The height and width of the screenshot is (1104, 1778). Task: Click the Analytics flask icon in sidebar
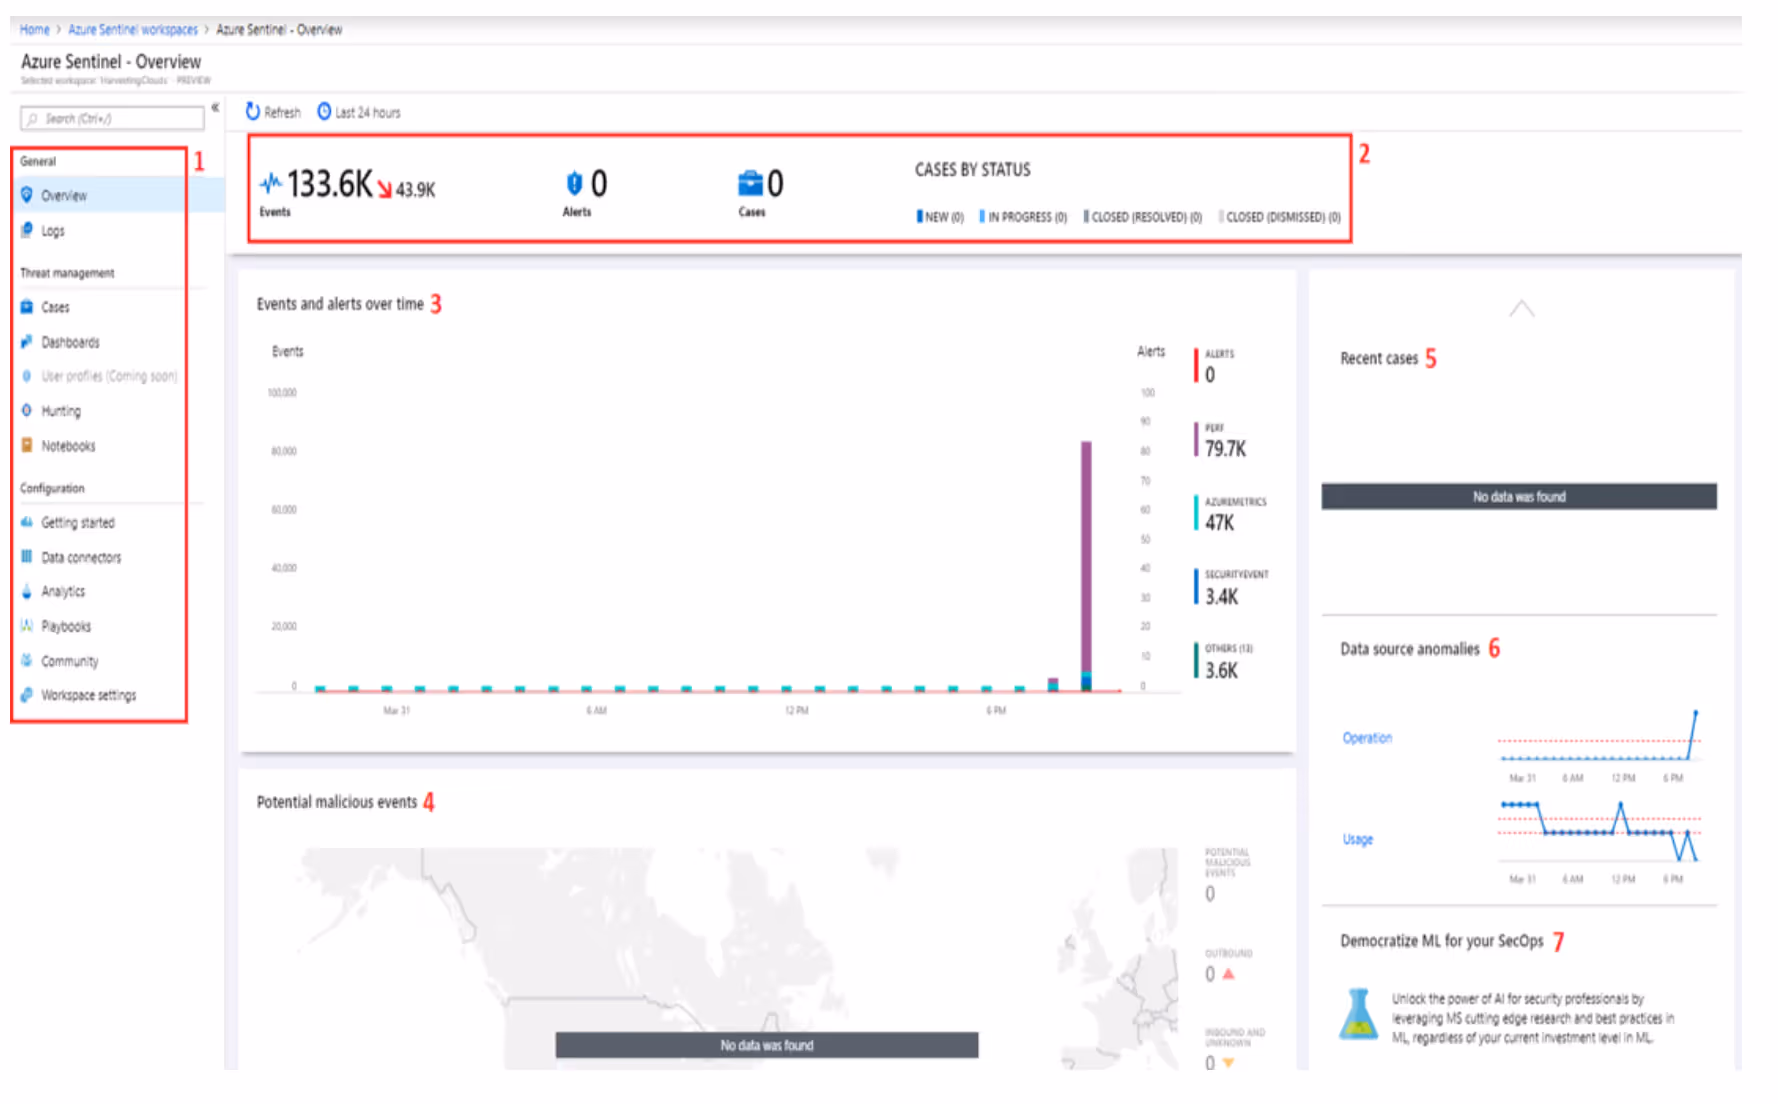[x=27, y=591]
